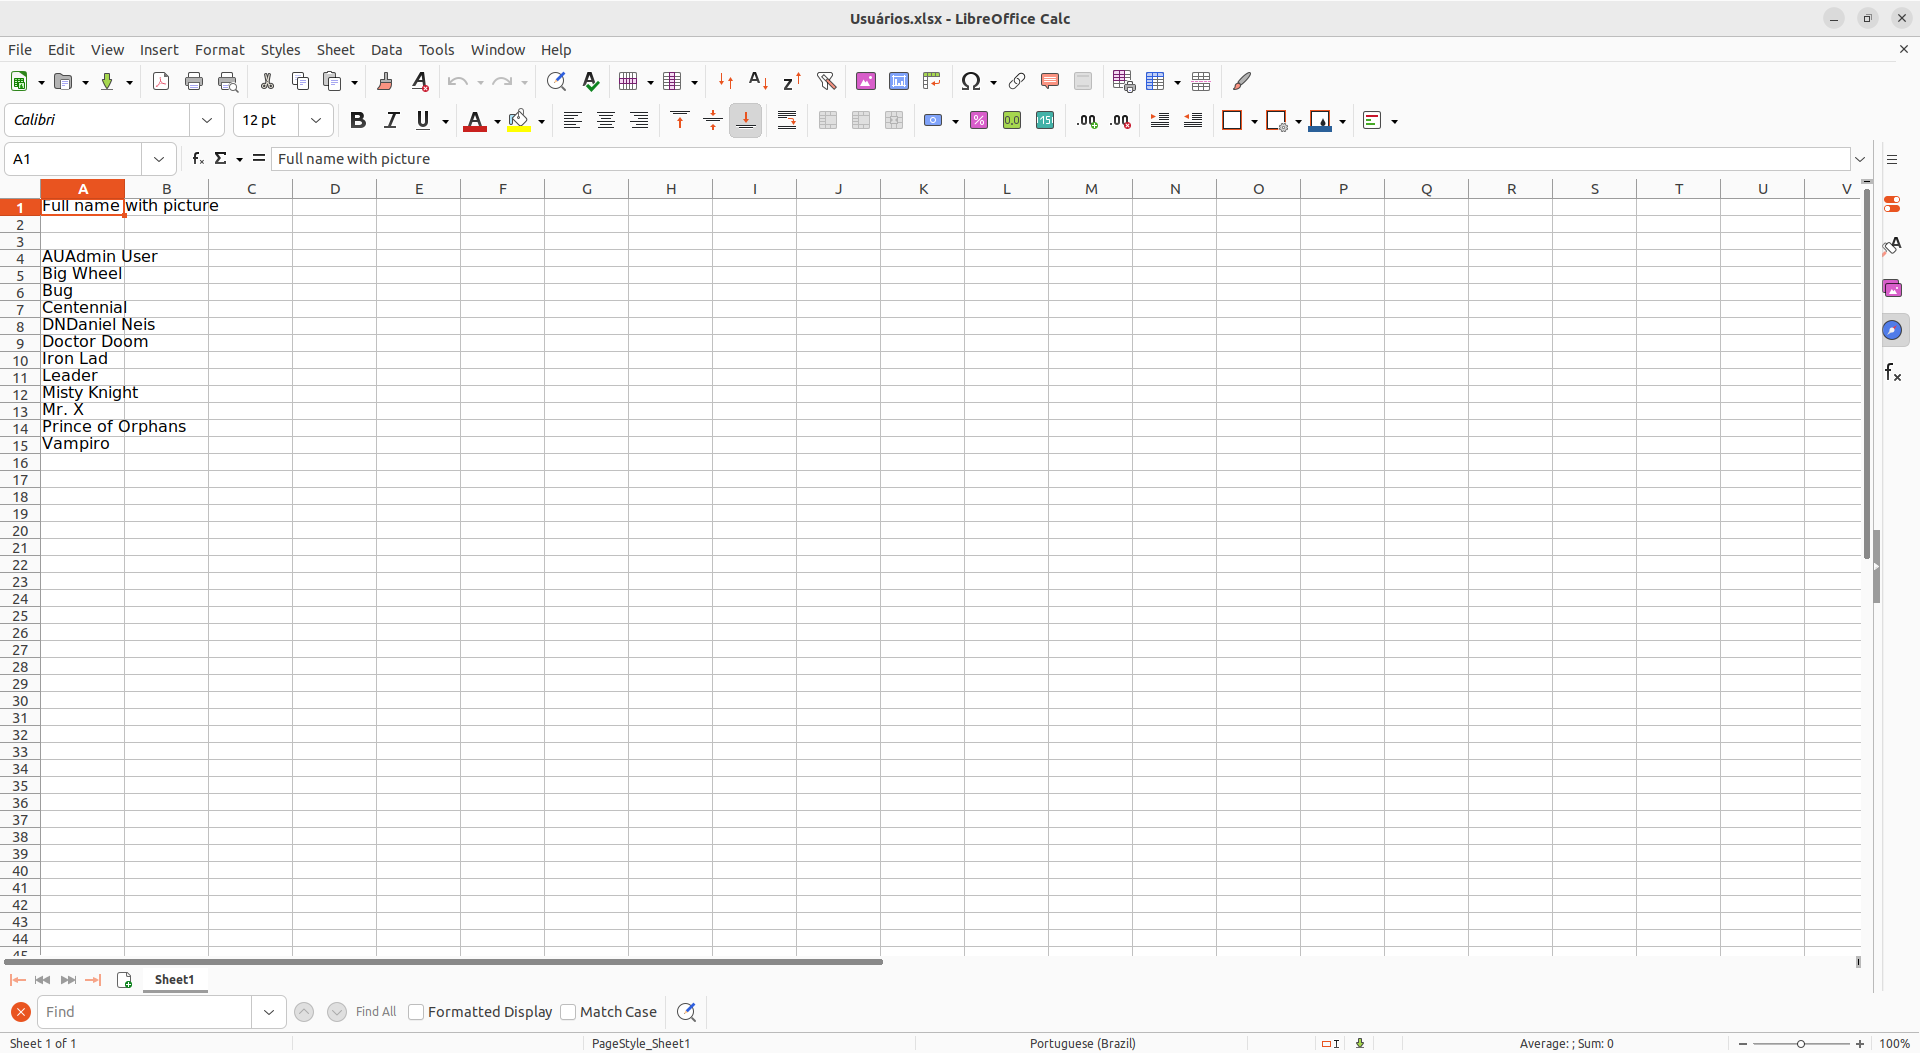Insert a pivot table icon
The image size is (1920, 1053).
tap(932, 82)
